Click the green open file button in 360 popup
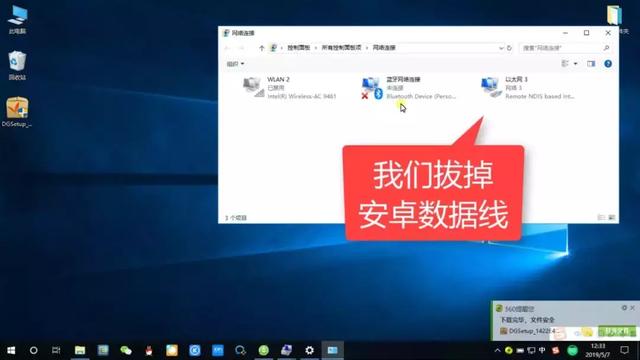 [x=617, y=331]
